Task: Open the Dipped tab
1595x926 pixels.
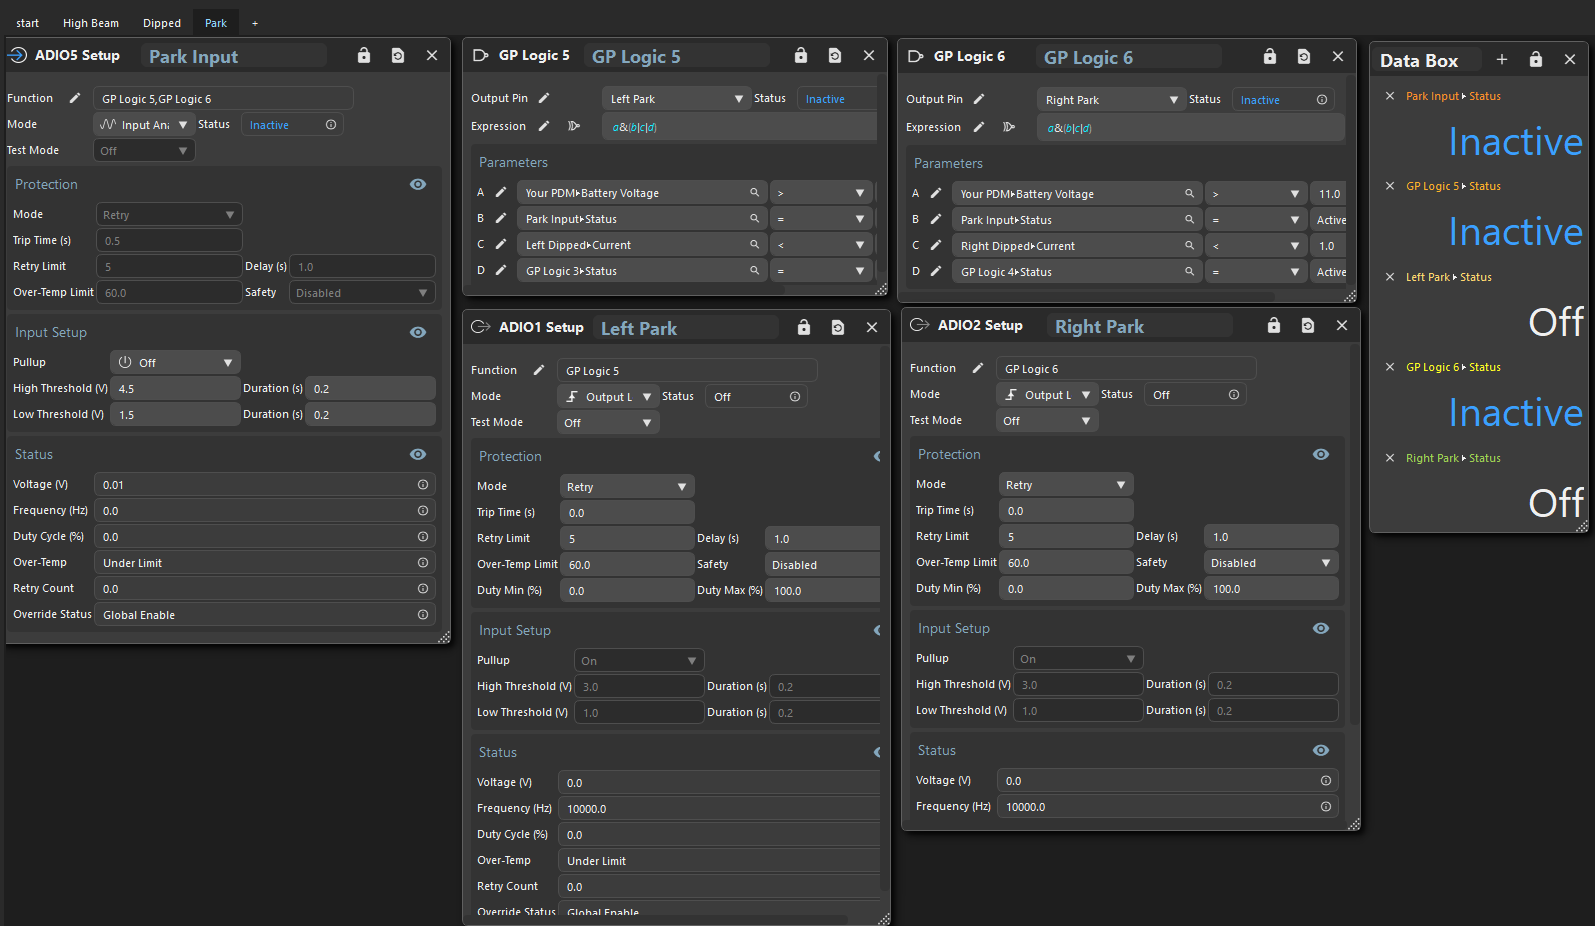Action: pos(162,23)
